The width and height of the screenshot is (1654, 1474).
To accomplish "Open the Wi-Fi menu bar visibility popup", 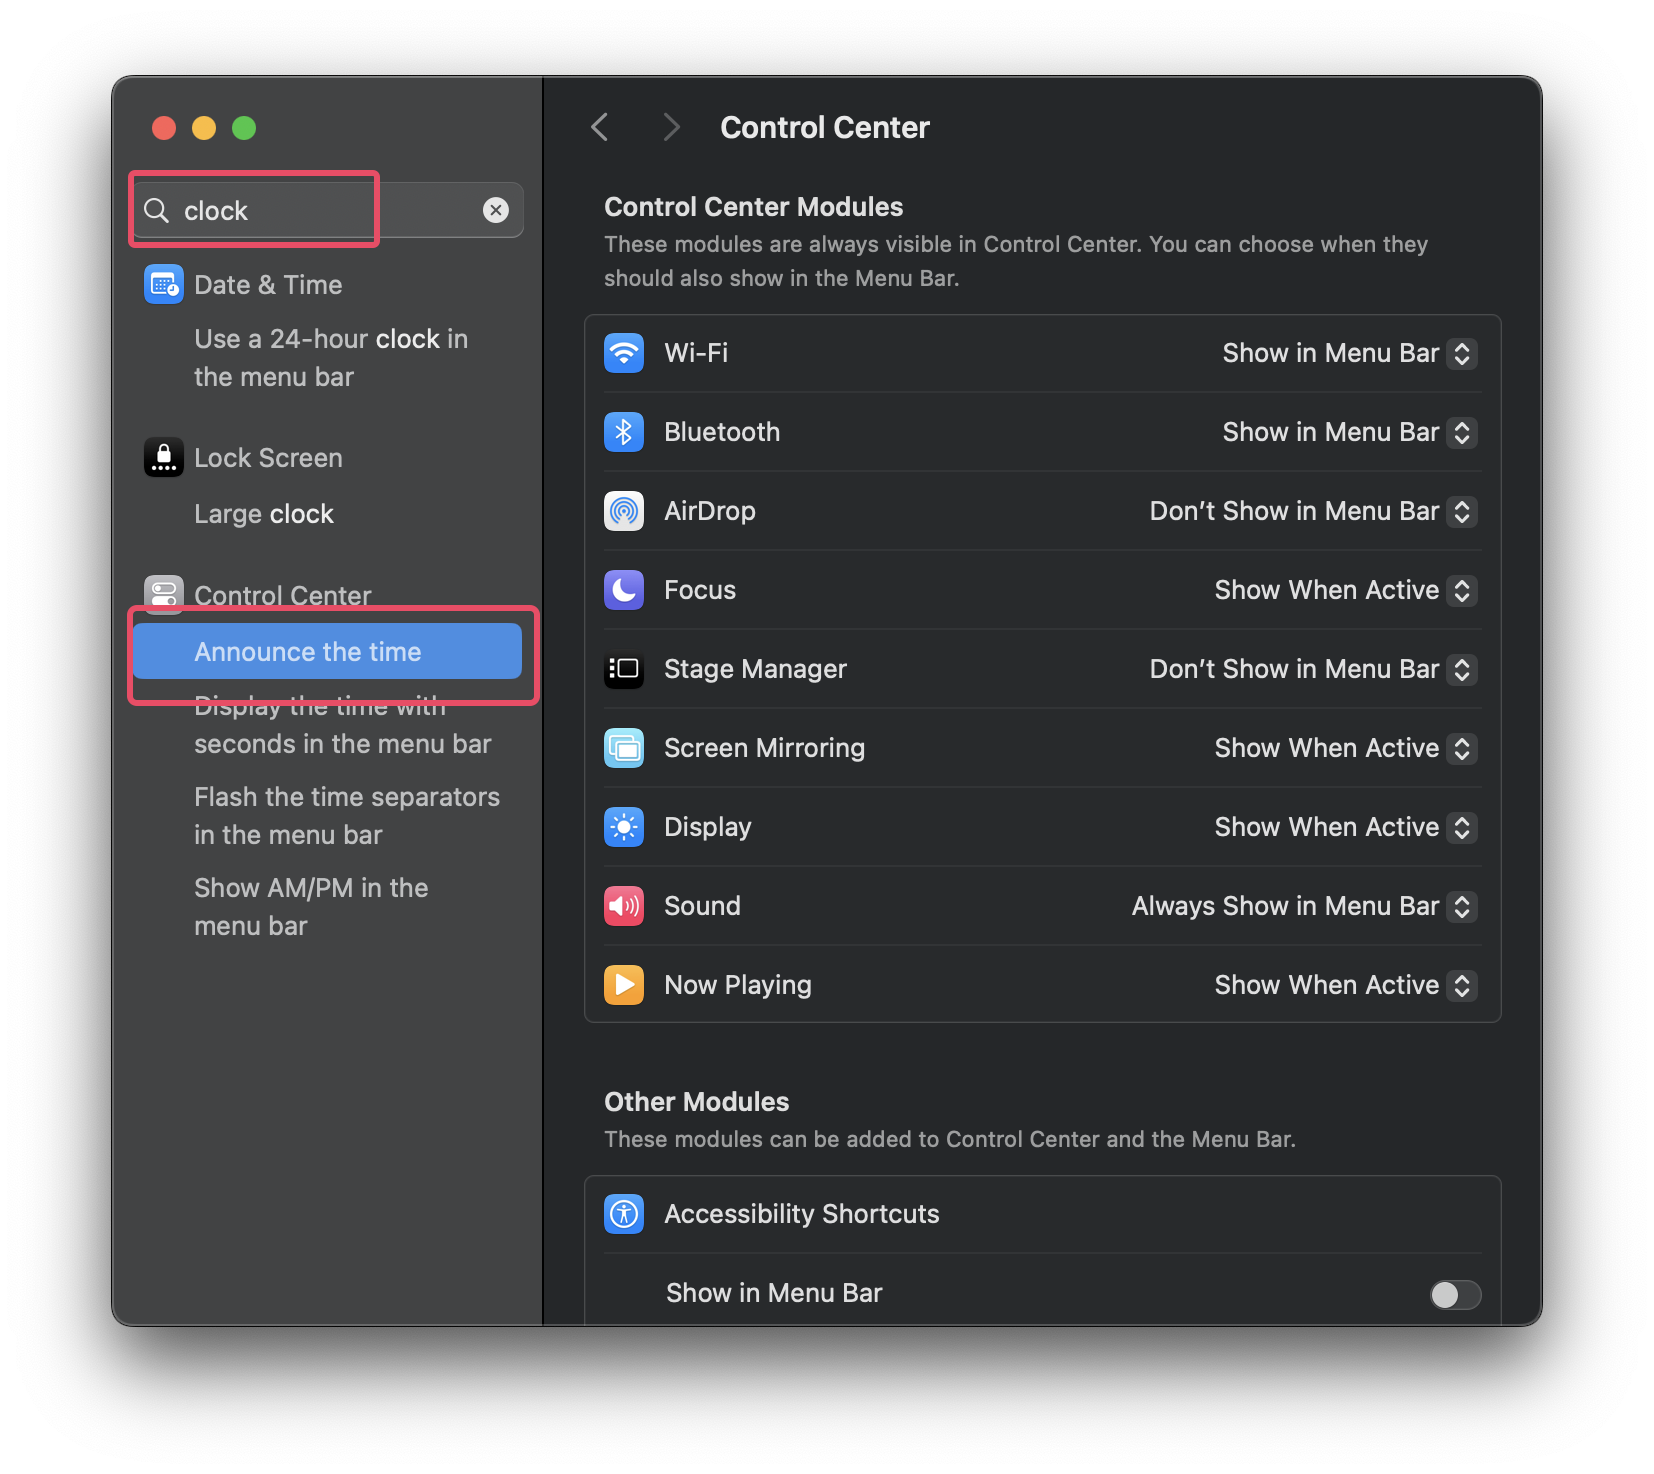I will click(x=1349, y=353).
